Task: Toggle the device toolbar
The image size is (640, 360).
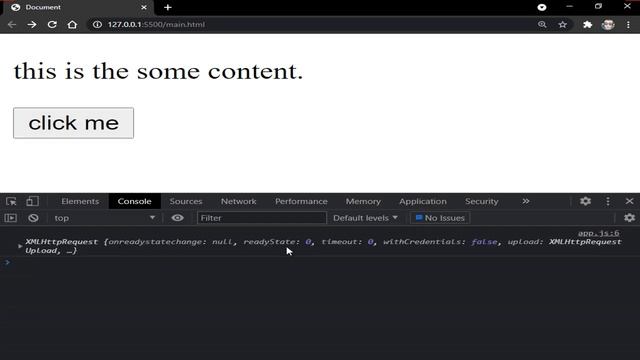Action: coord(32,201)
